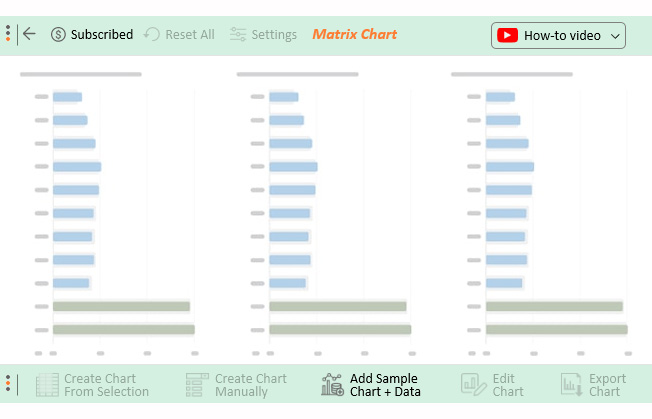Image resolution: width=652 pixels, height=419 pixels.
Task: Click the How-to video button label
Action: click(562, 36)
